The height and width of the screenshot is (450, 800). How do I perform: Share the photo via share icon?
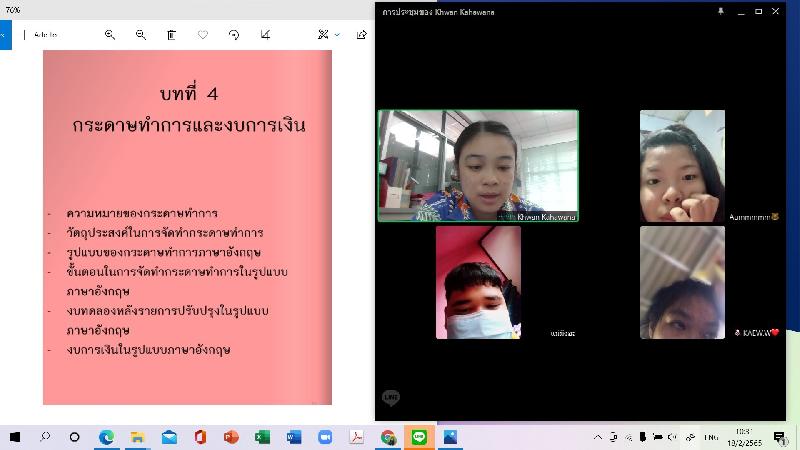[362, 34]
